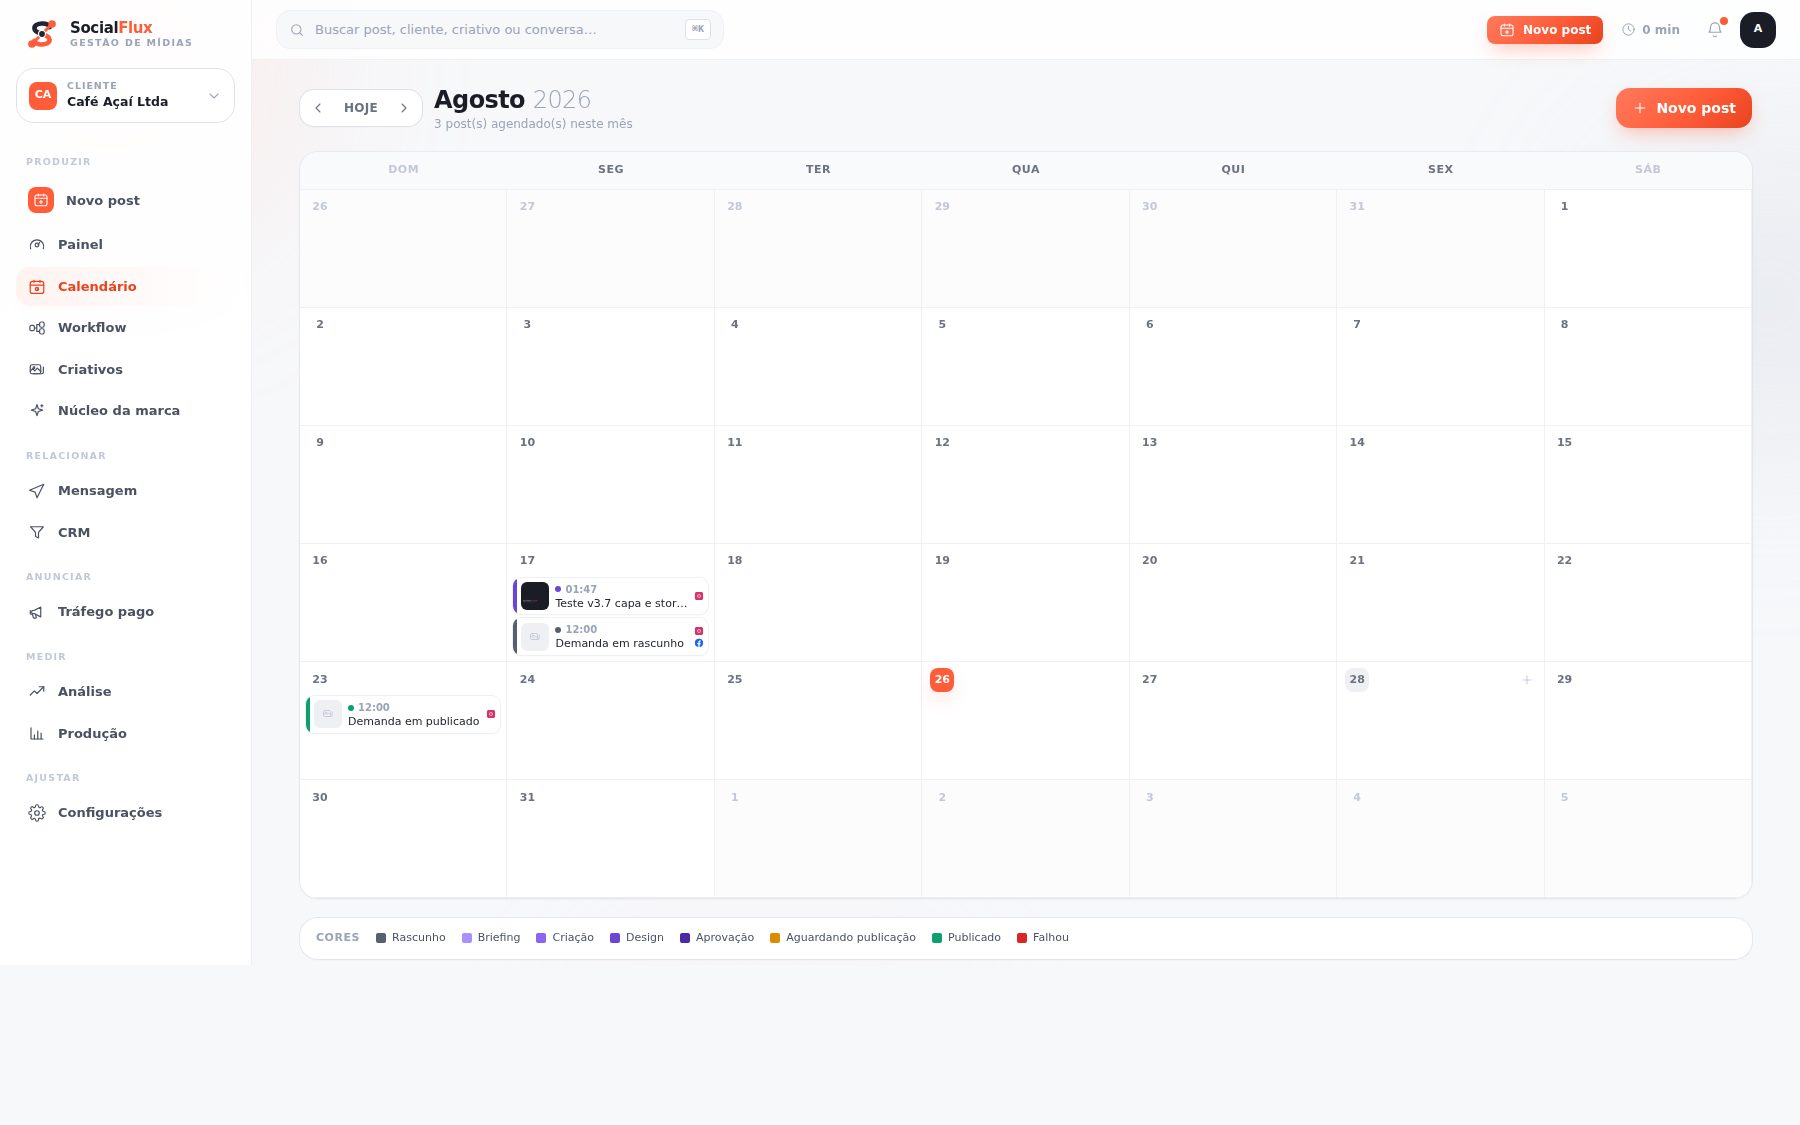Click the Falhou red swatch in legend
Viewport: 1800px width, 1125px height.
pos(1022,938)
